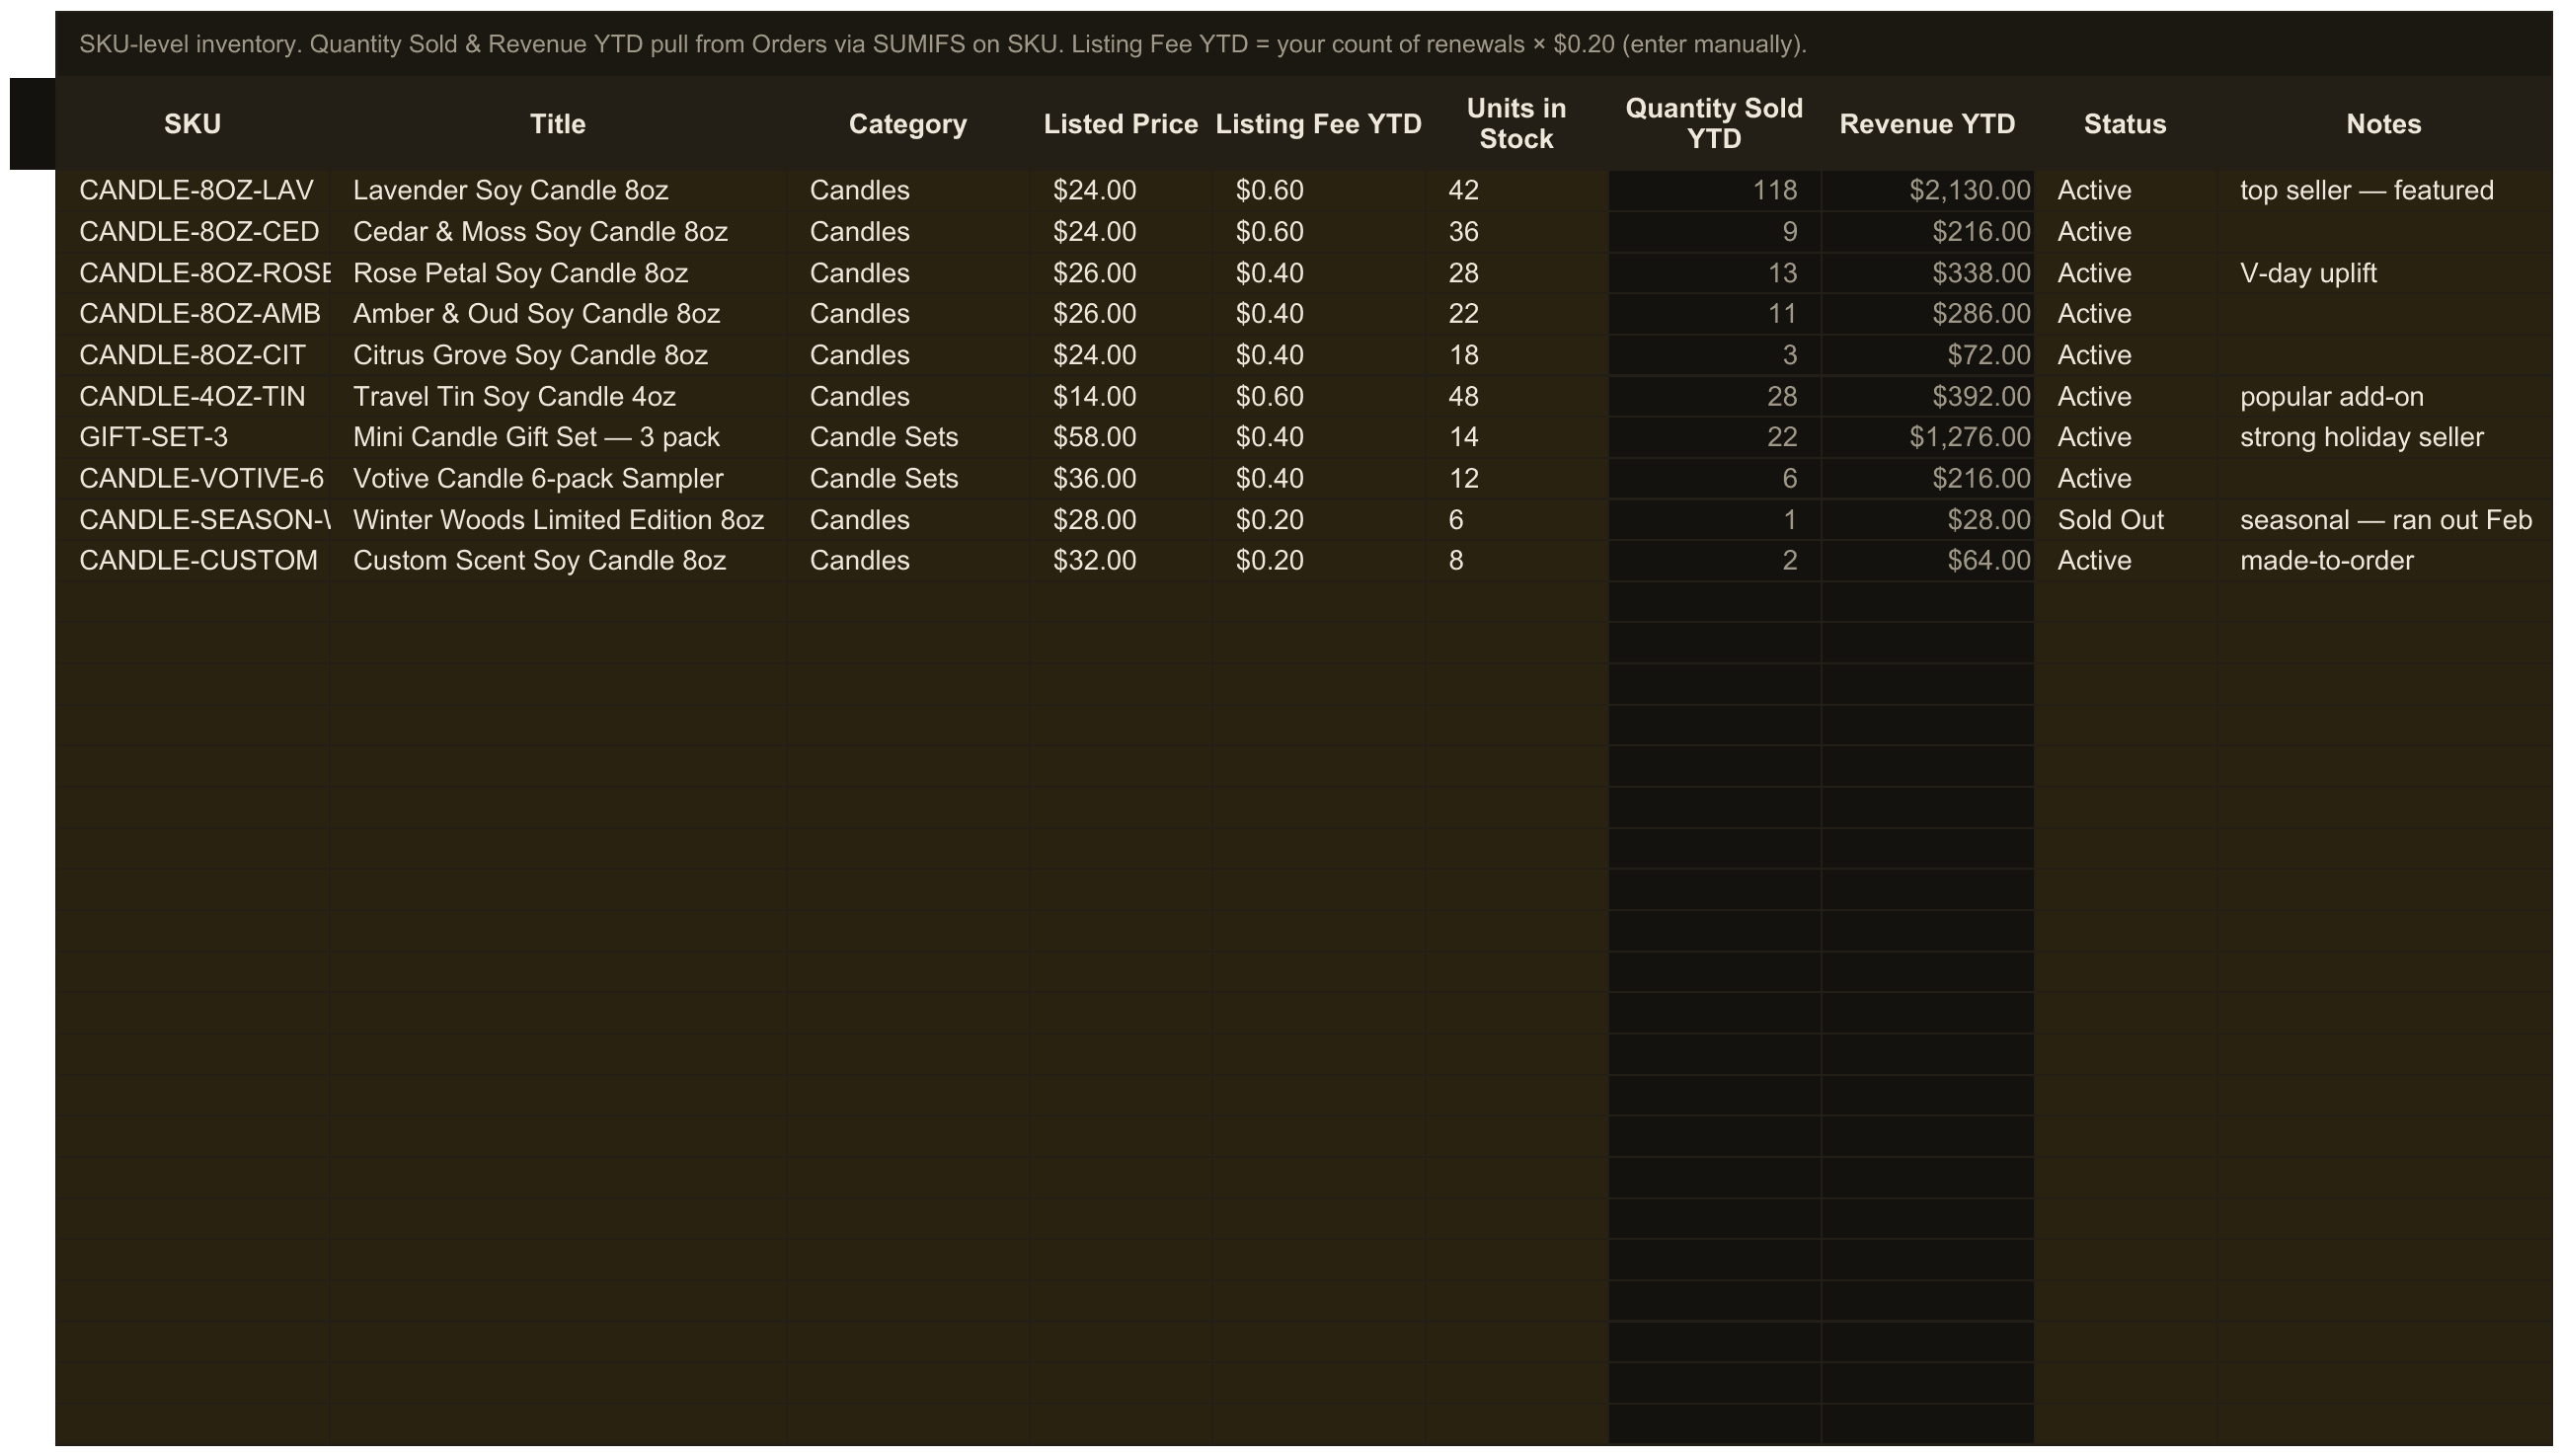Select units in stock 48

1516,396
